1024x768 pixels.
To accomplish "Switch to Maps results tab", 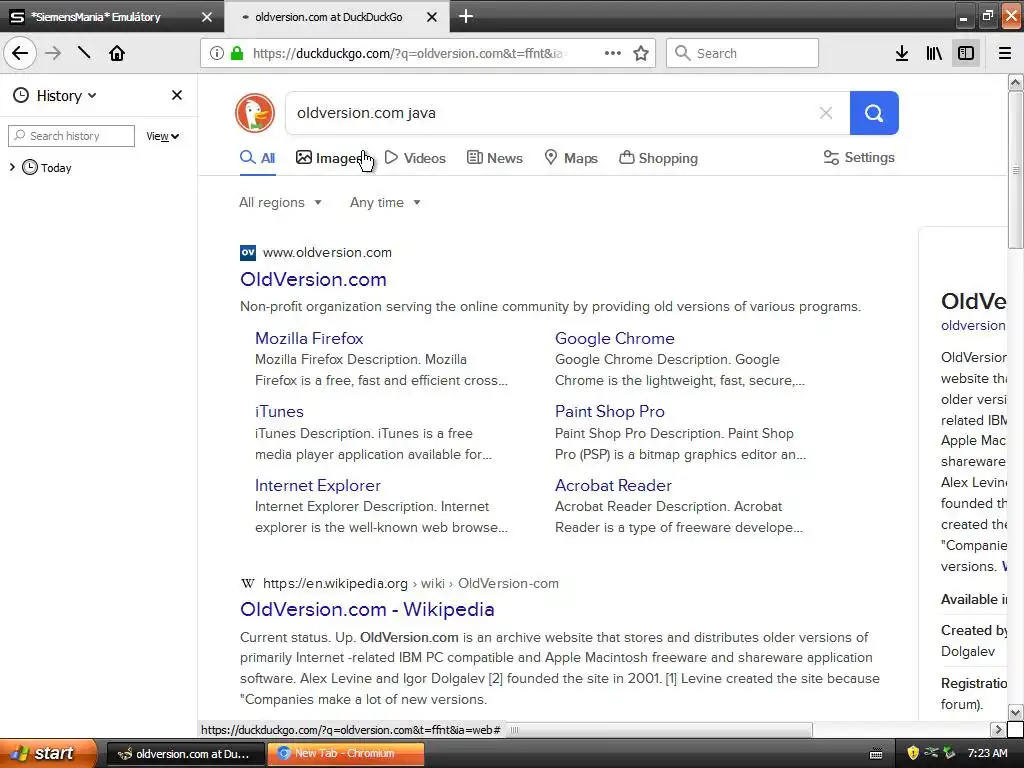I will click(x=571, y=158).
